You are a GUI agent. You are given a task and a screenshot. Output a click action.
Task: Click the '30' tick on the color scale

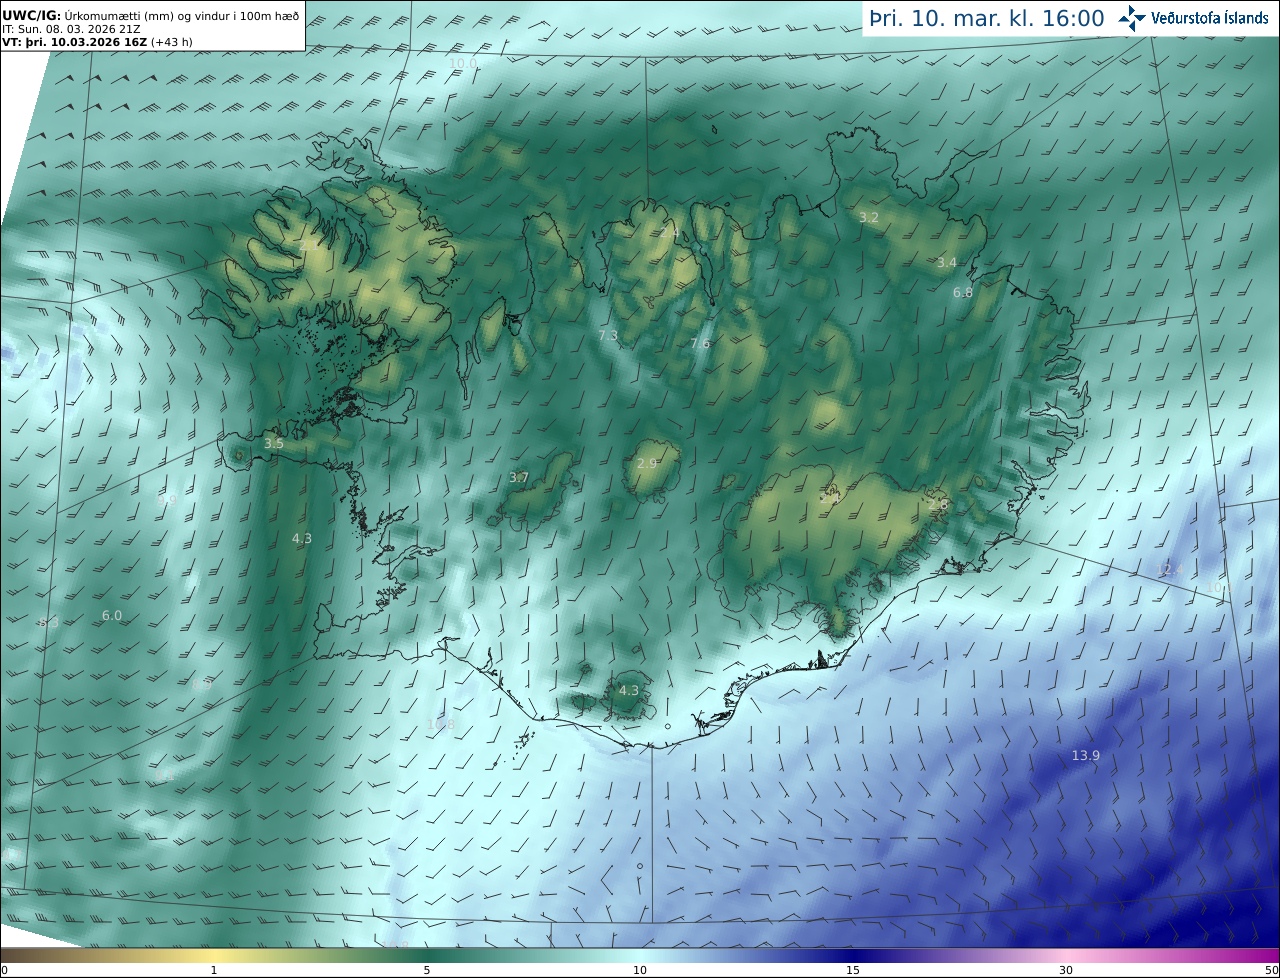pyautogui.click(x=1066, y=970)
